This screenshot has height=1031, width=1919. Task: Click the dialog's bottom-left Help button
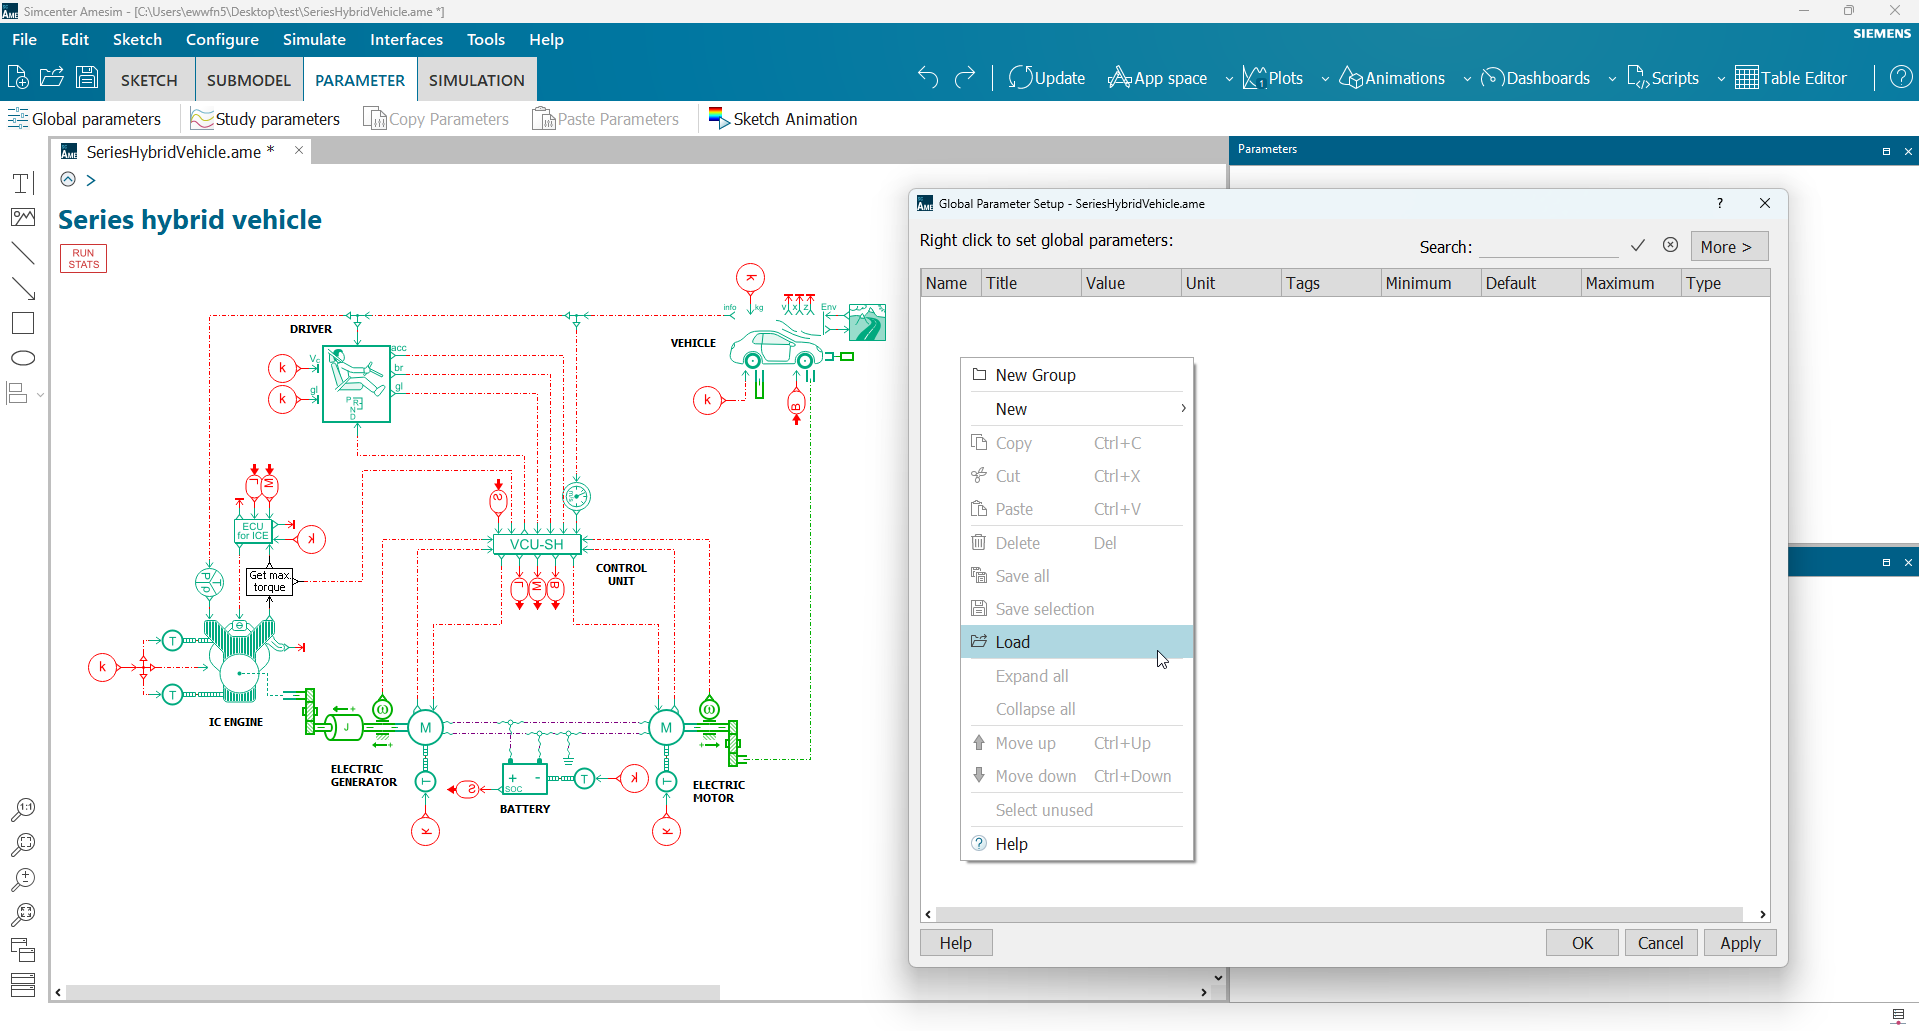955,943
